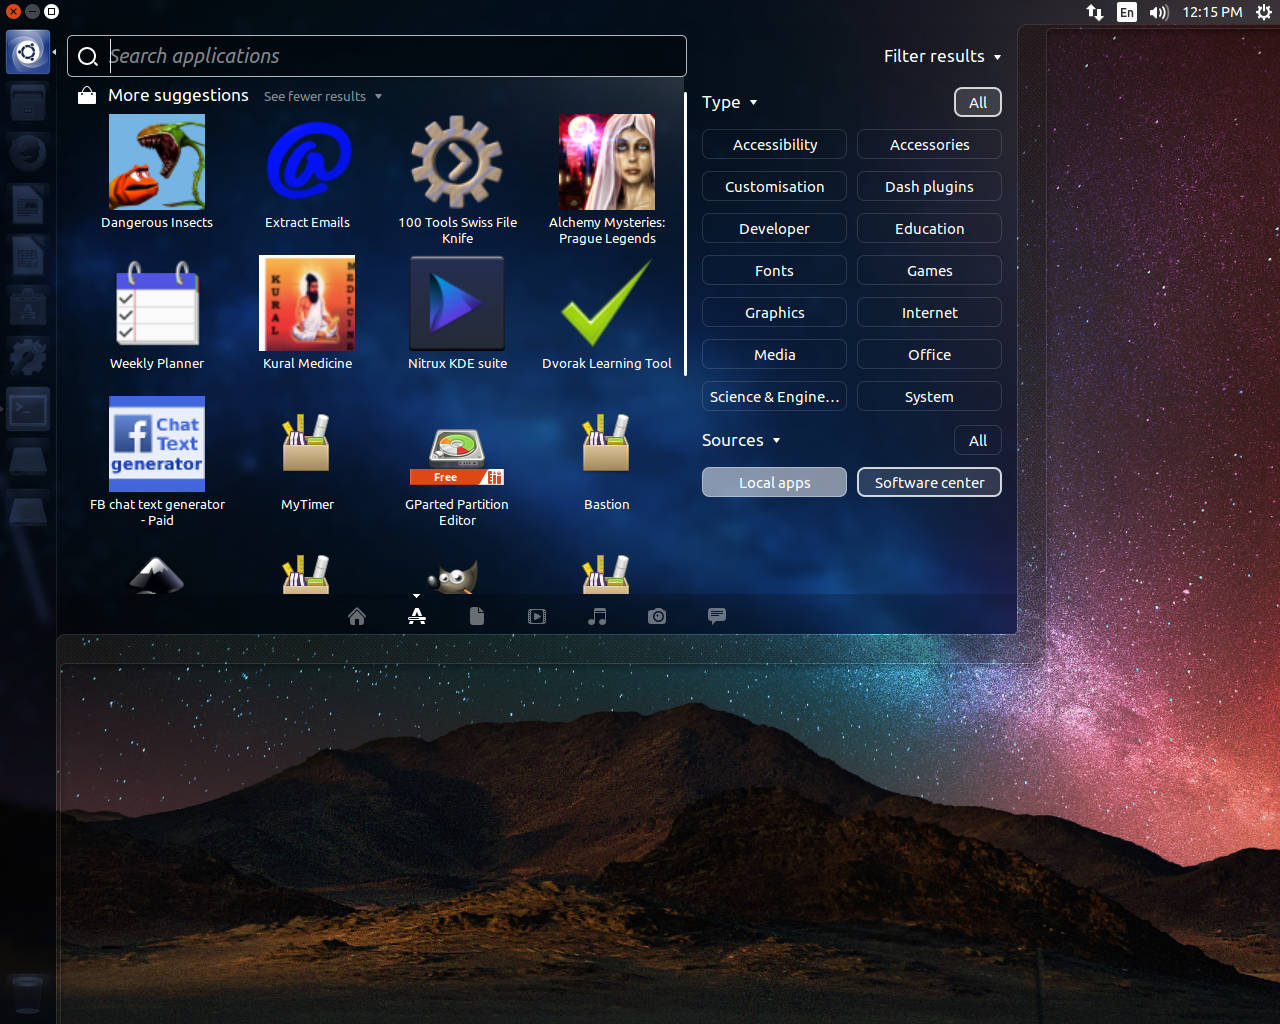Click See fewer results expander

(322, 96)
